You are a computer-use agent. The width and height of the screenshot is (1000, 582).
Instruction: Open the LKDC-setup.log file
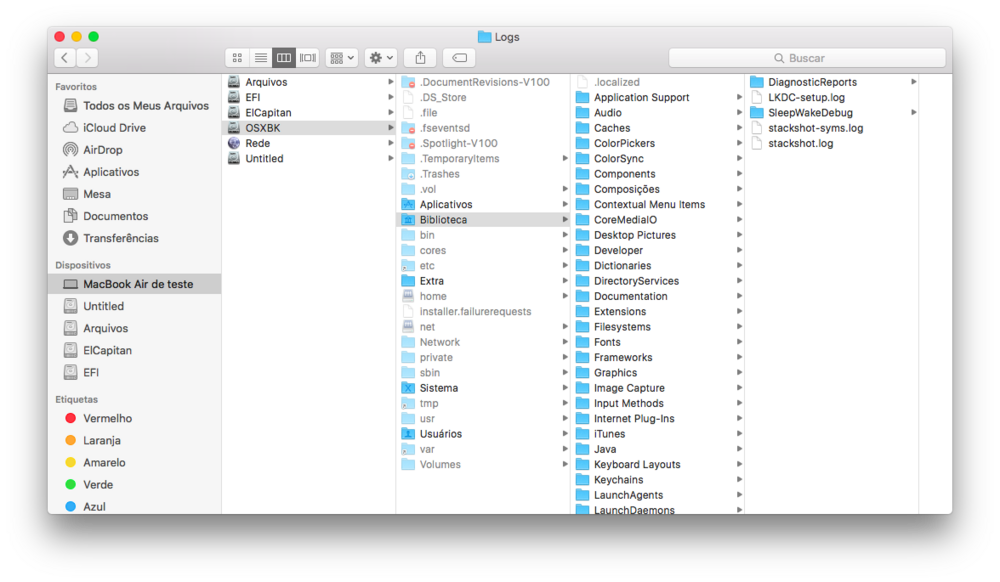[806, 98]
